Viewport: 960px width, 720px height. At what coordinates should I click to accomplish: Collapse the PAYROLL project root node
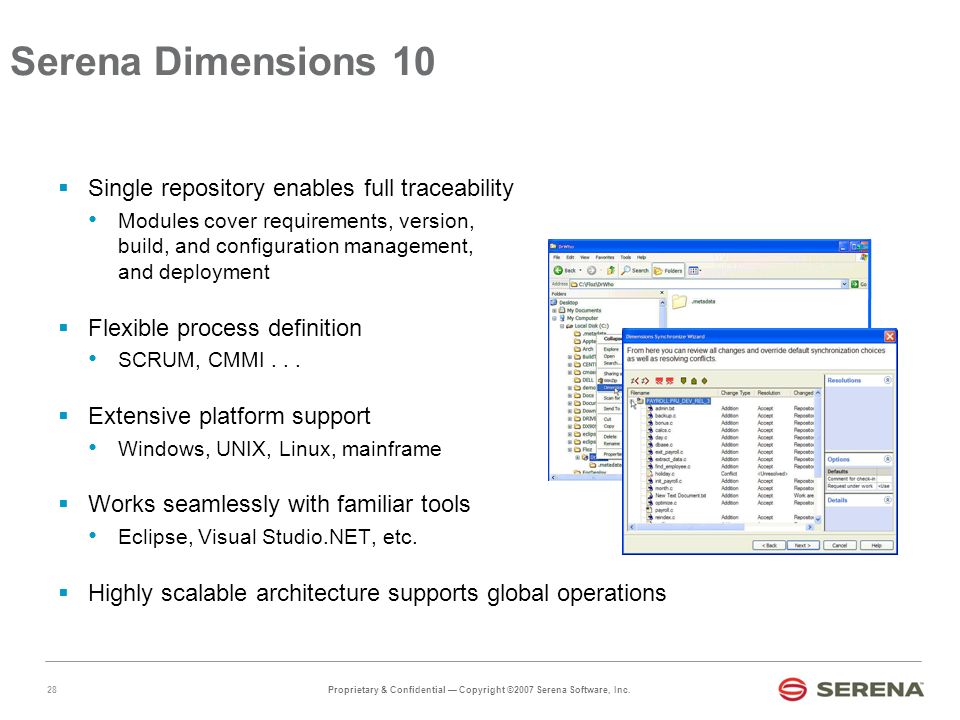point(632,401)
